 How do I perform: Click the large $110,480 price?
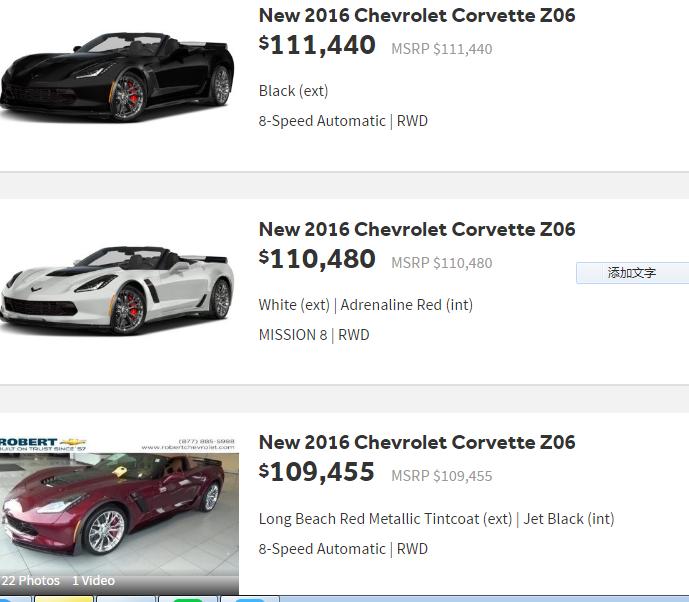coord(317,259)
